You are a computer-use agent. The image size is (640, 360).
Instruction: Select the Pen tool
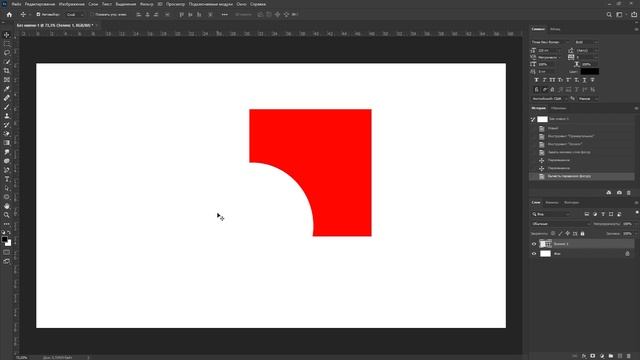[x=7, y=170]
